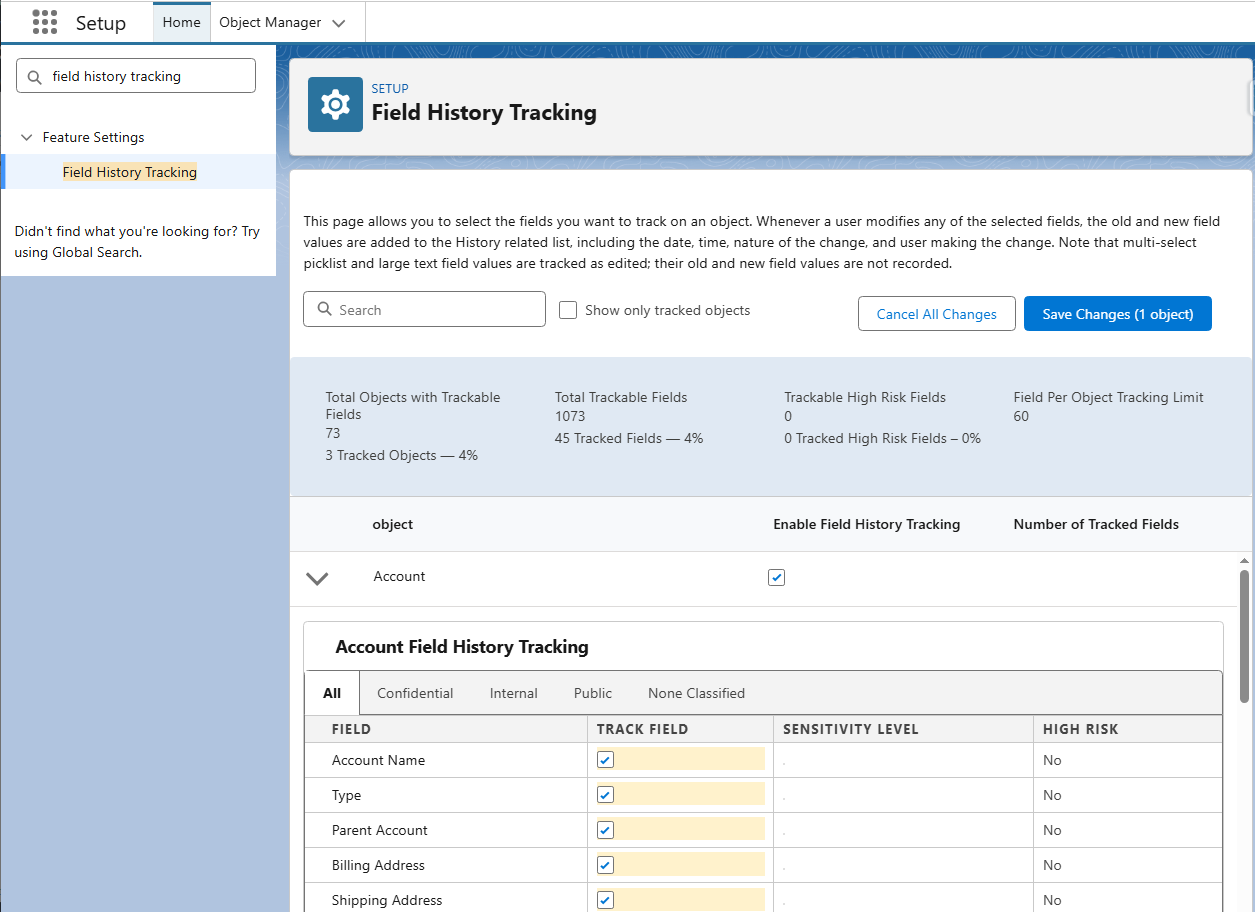The height and width of the screenshot is (912, 1255).
Task: Click the 45 Tracked Fields — 4% text
Action: 629,438
